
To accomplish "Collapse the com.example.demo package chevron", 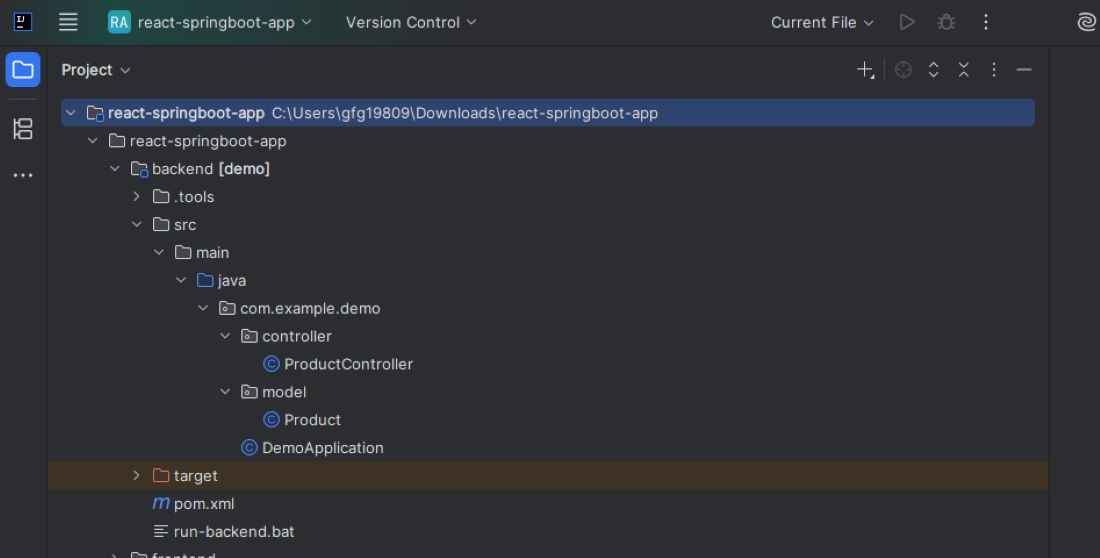I will [203, 308].
